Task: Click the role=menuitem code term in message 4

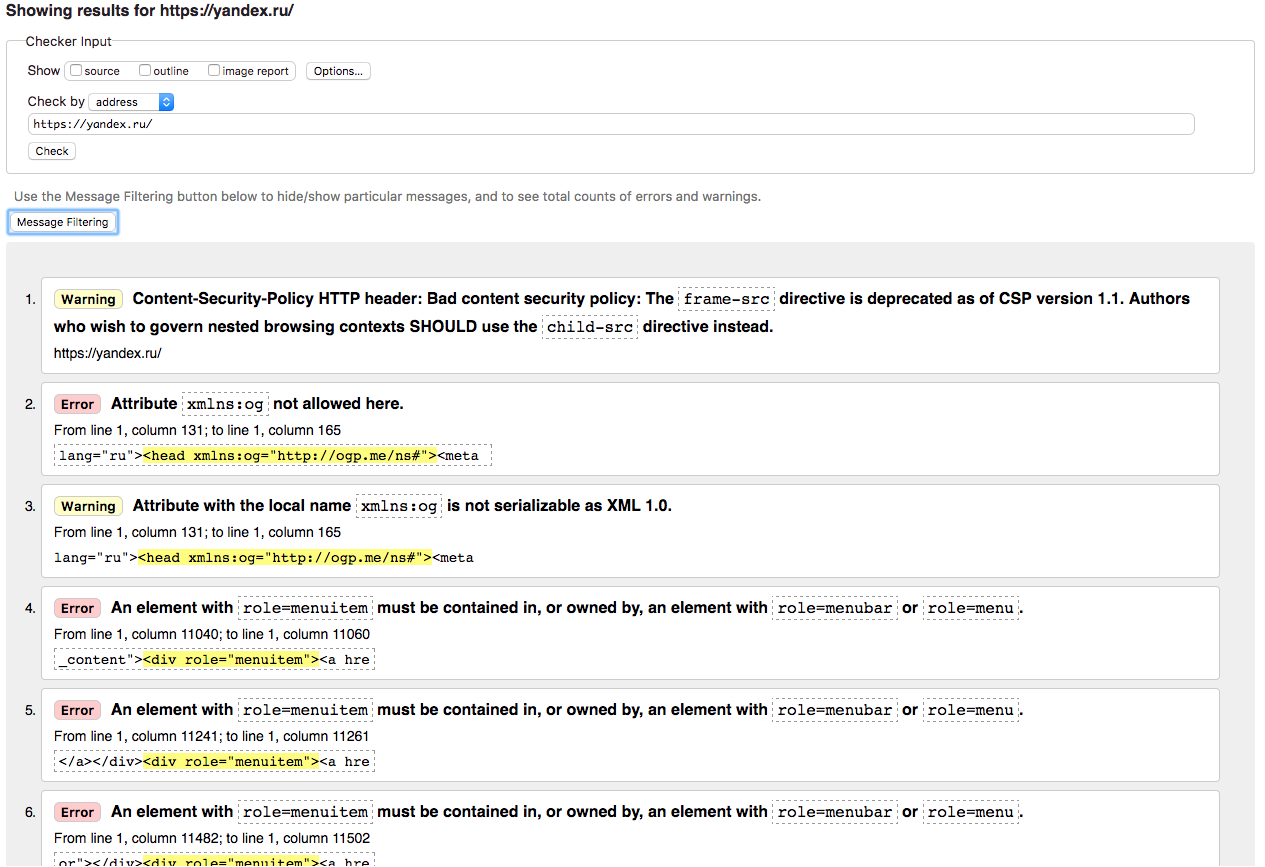Action: click(x=305, y=608)
